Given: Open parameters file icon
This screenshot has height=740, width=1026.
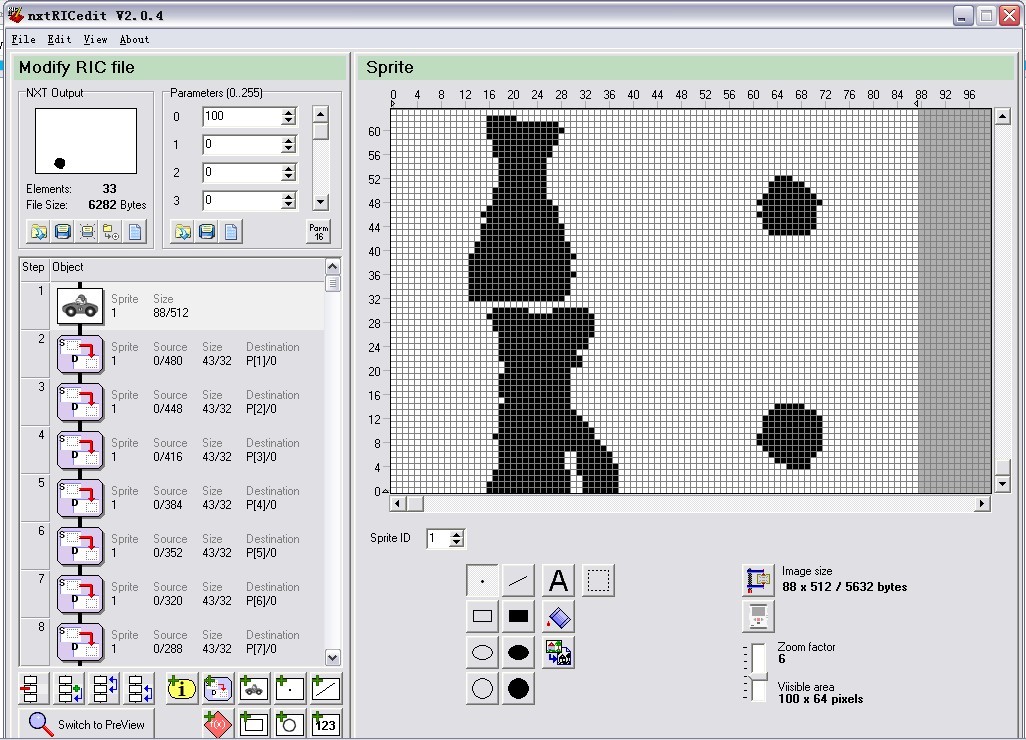Looking at the screenshot, I should tap(183, 232).
